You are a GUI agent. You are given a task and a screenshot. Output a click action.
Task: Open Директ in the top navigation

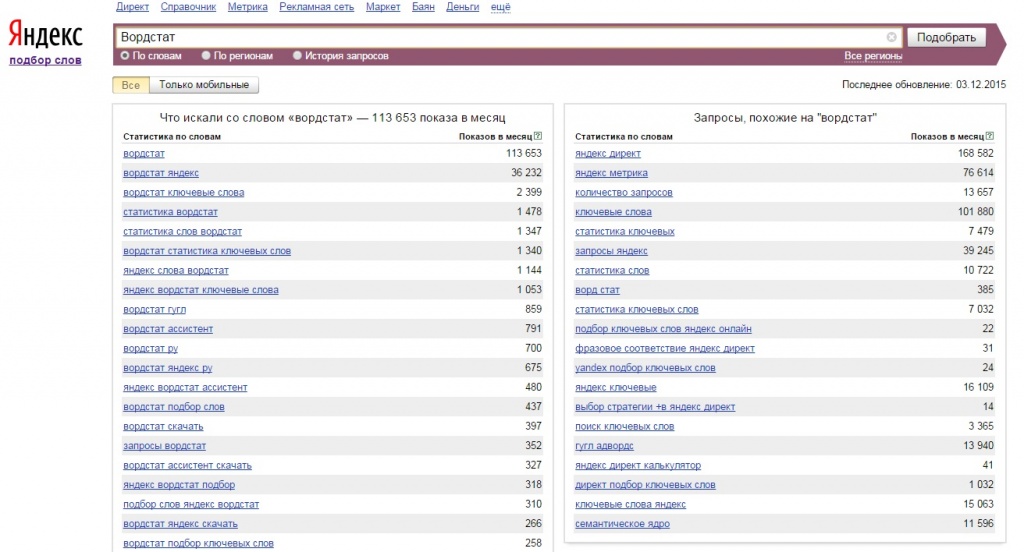click(133, 7)
